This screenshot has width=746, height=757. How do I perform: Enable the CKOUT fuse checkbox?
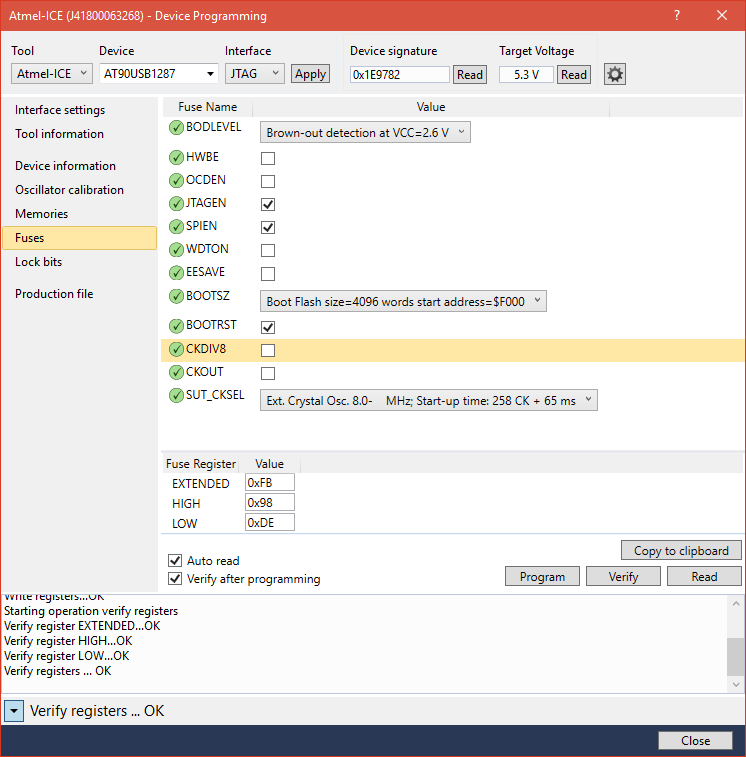[268, 373]
